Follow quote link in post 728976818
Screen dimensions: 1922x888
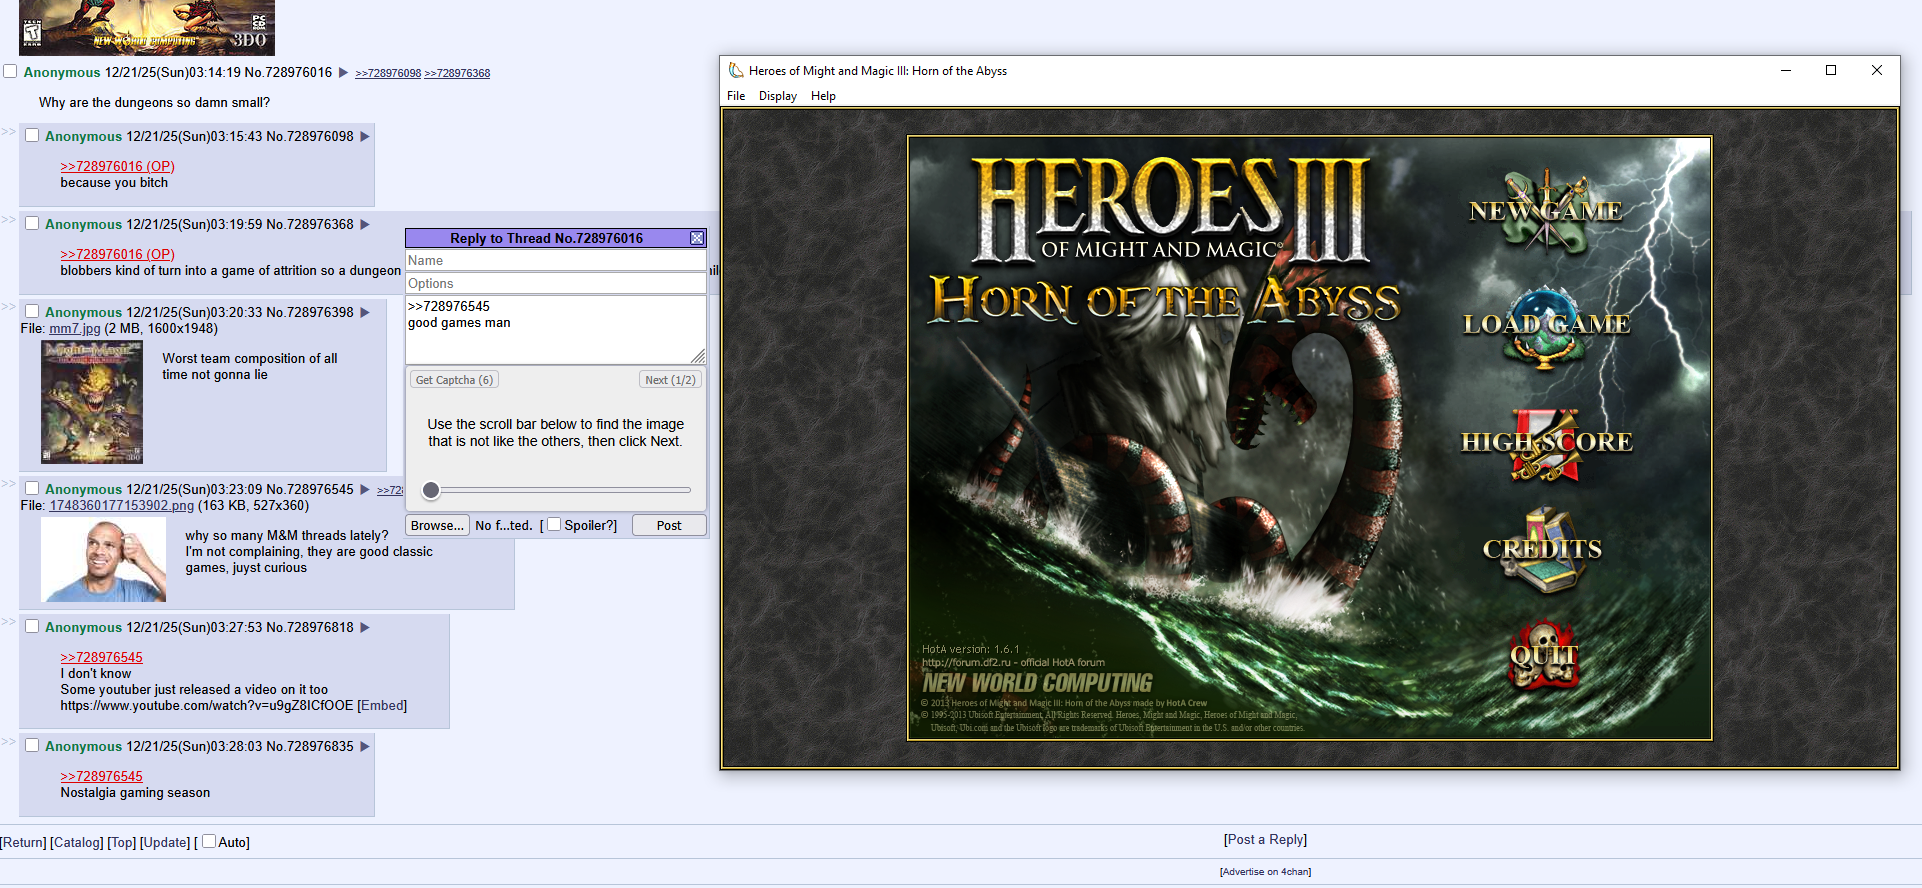(101, 657)
